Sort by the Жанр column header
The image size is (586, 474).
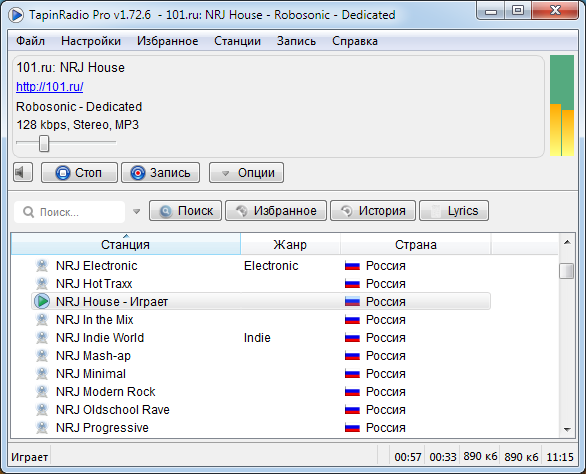290,244
